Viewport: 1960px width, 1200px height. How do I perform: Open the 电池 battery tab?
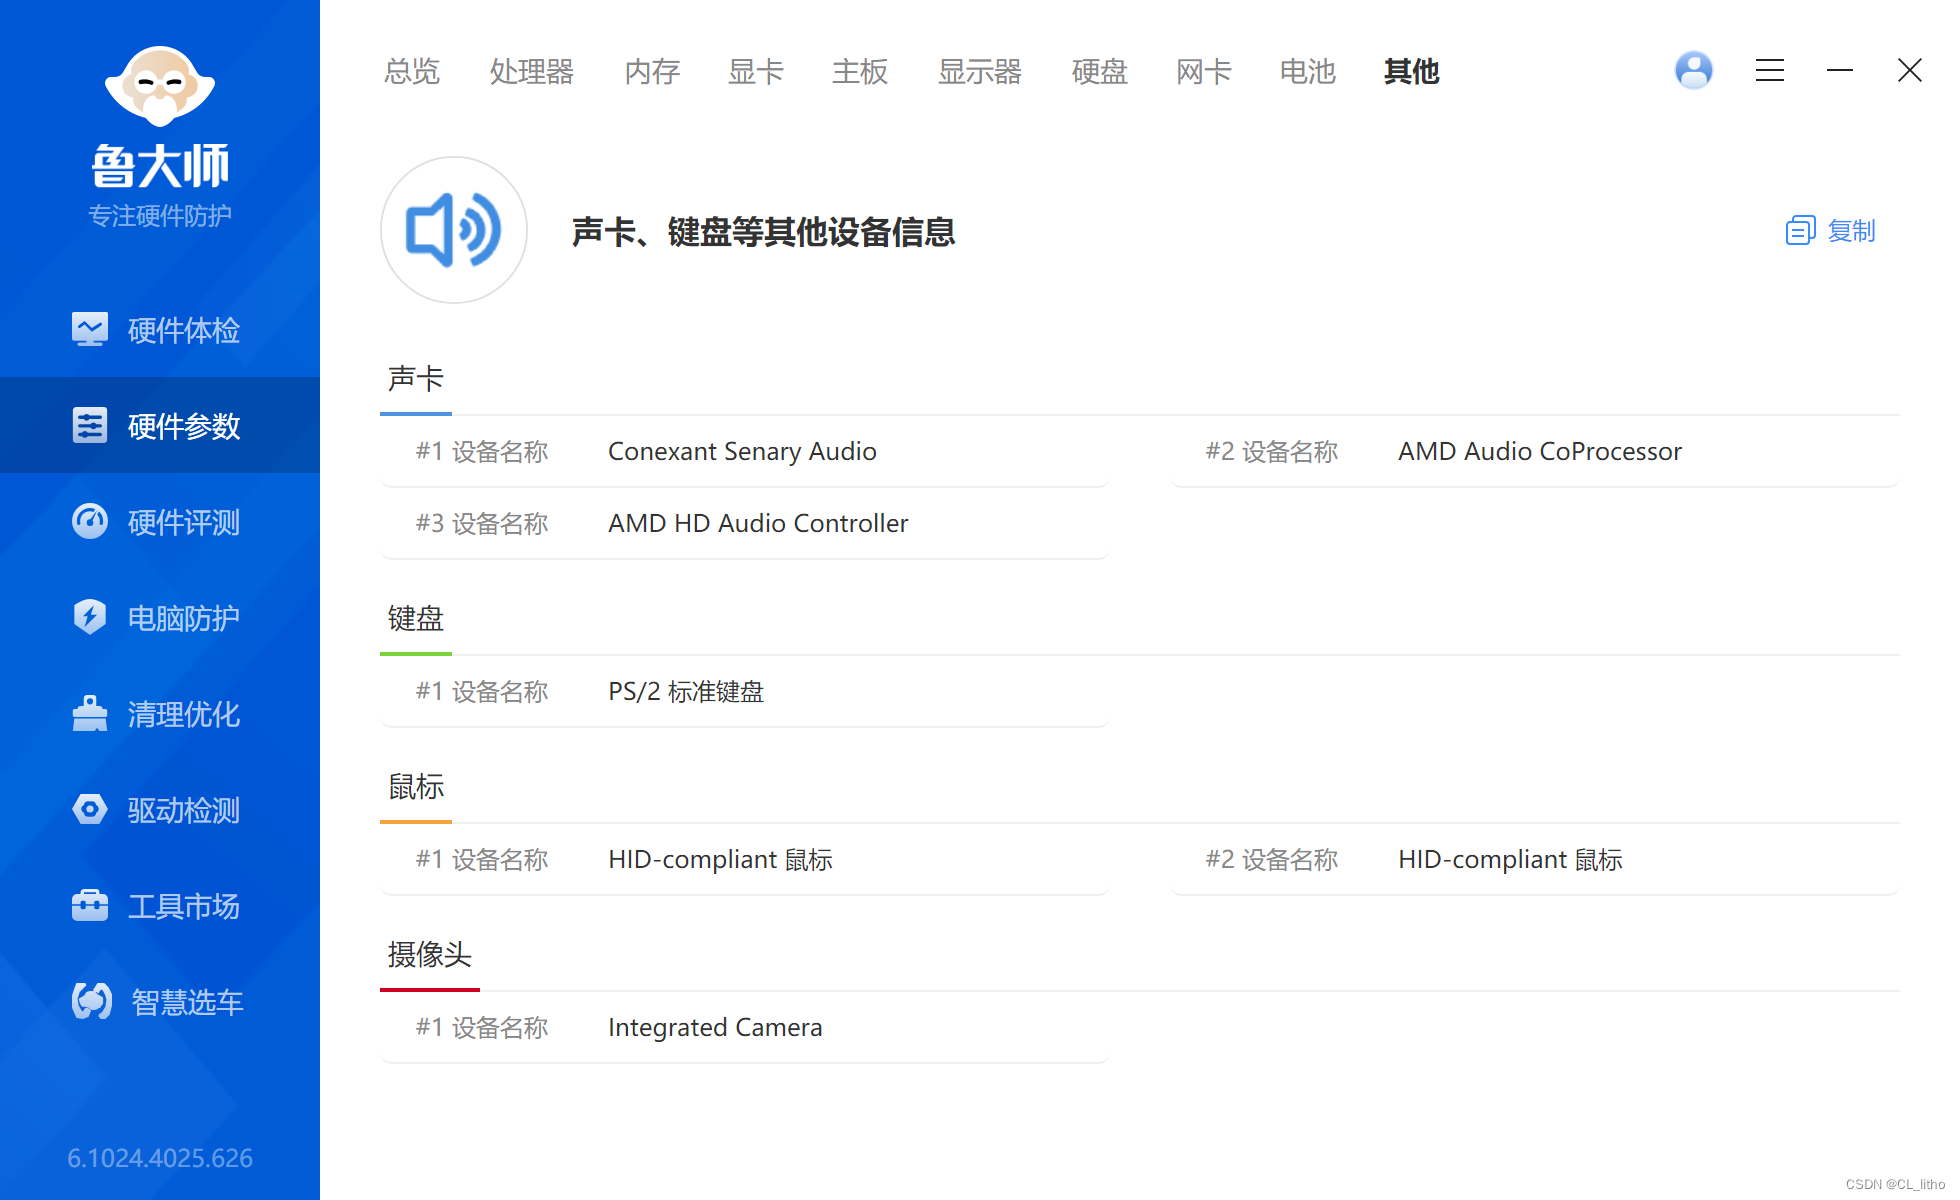(1308, 71)
